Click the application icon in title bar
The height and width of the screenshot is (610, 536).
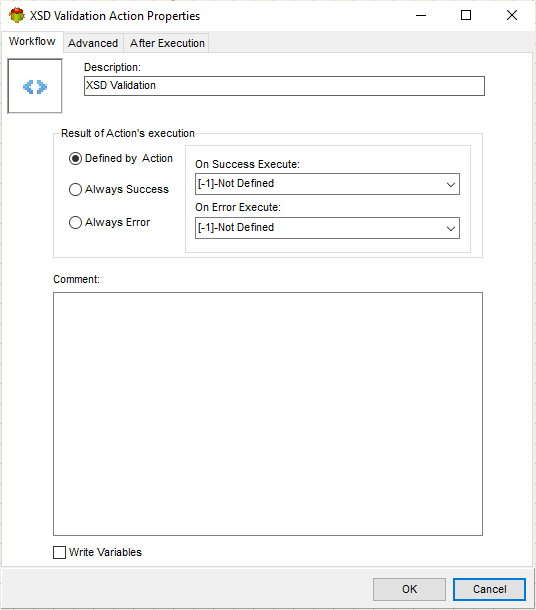point(17,16)
